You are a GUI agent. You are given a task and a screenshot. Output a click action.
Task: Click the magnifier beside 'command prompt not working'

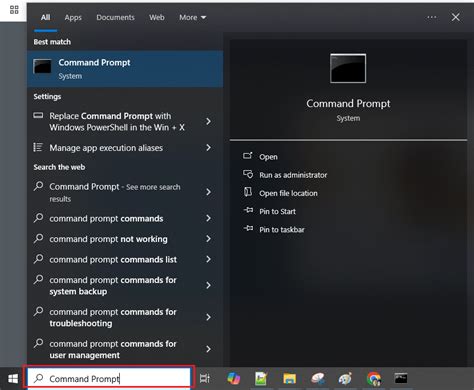[x=39, y=238]
